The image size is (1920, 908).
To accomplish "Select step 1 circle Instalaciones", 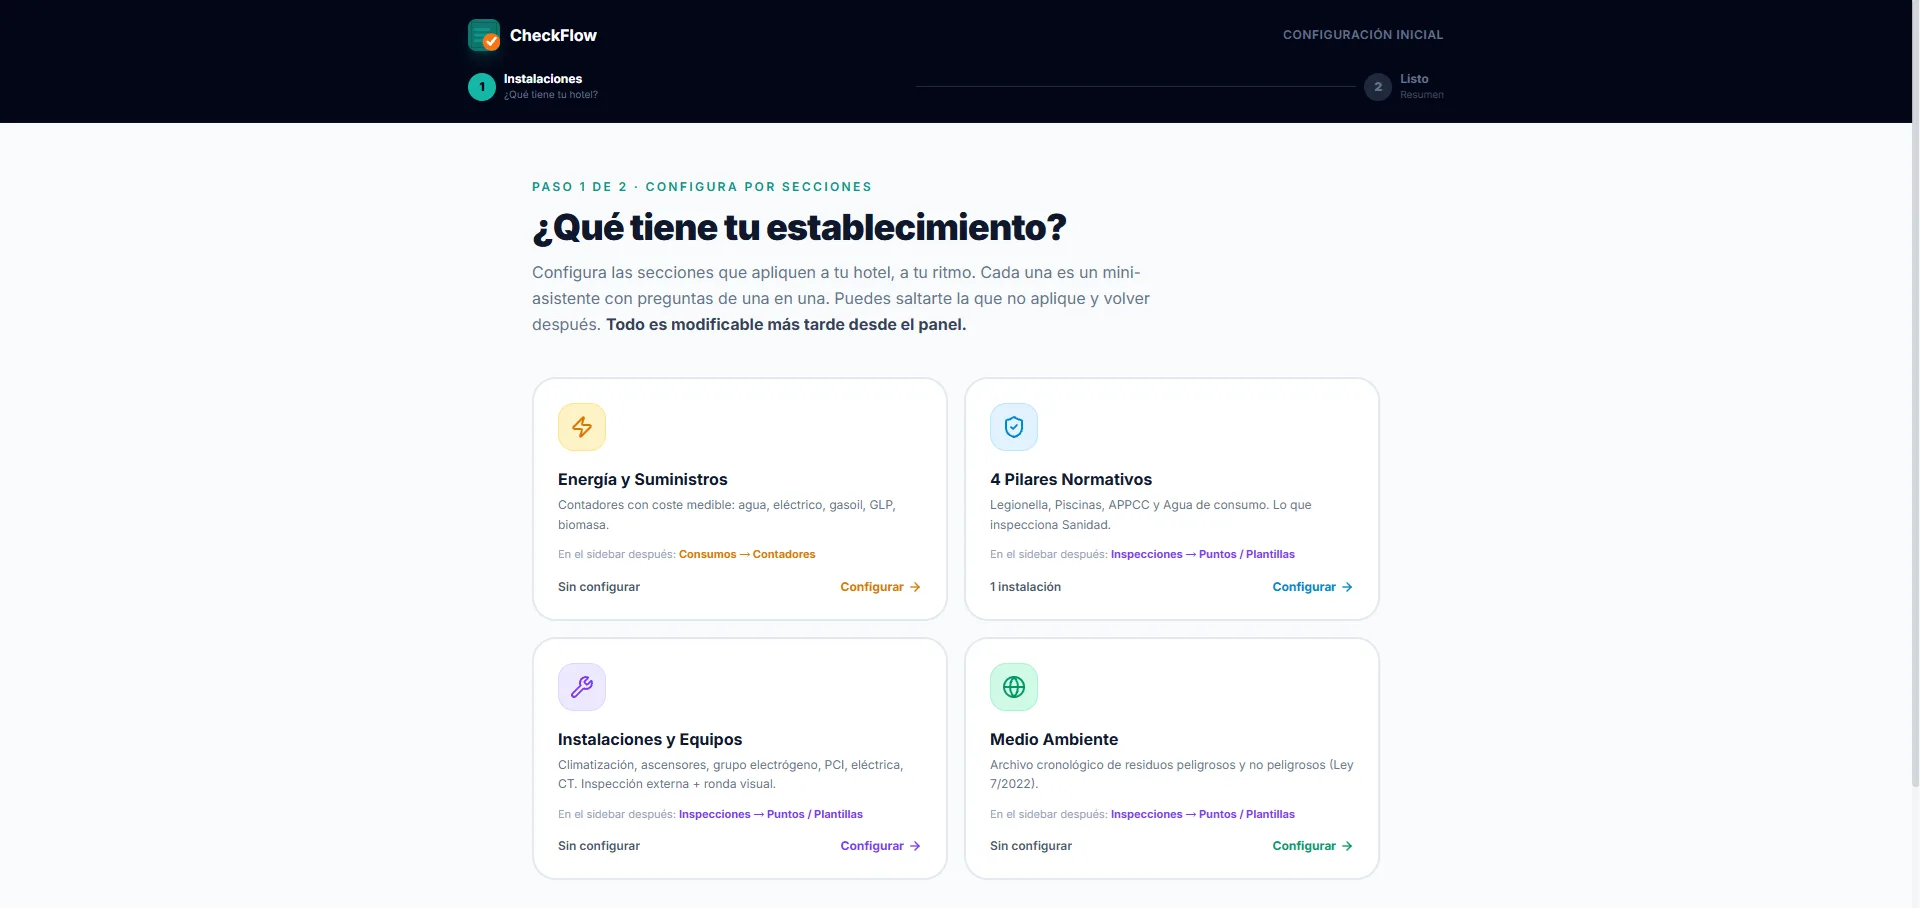I will coord(482,87).
